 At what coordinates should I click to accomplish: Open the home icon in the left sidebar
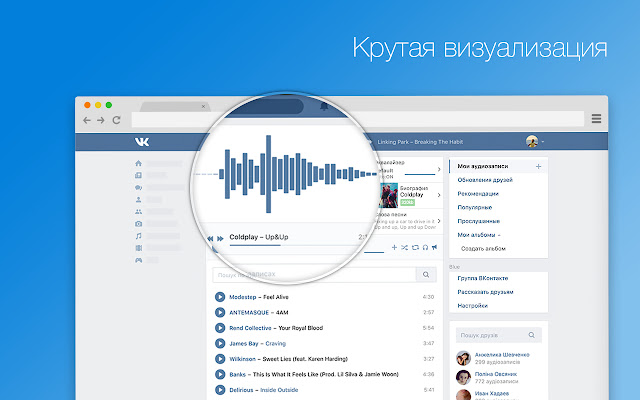point(138,162)
